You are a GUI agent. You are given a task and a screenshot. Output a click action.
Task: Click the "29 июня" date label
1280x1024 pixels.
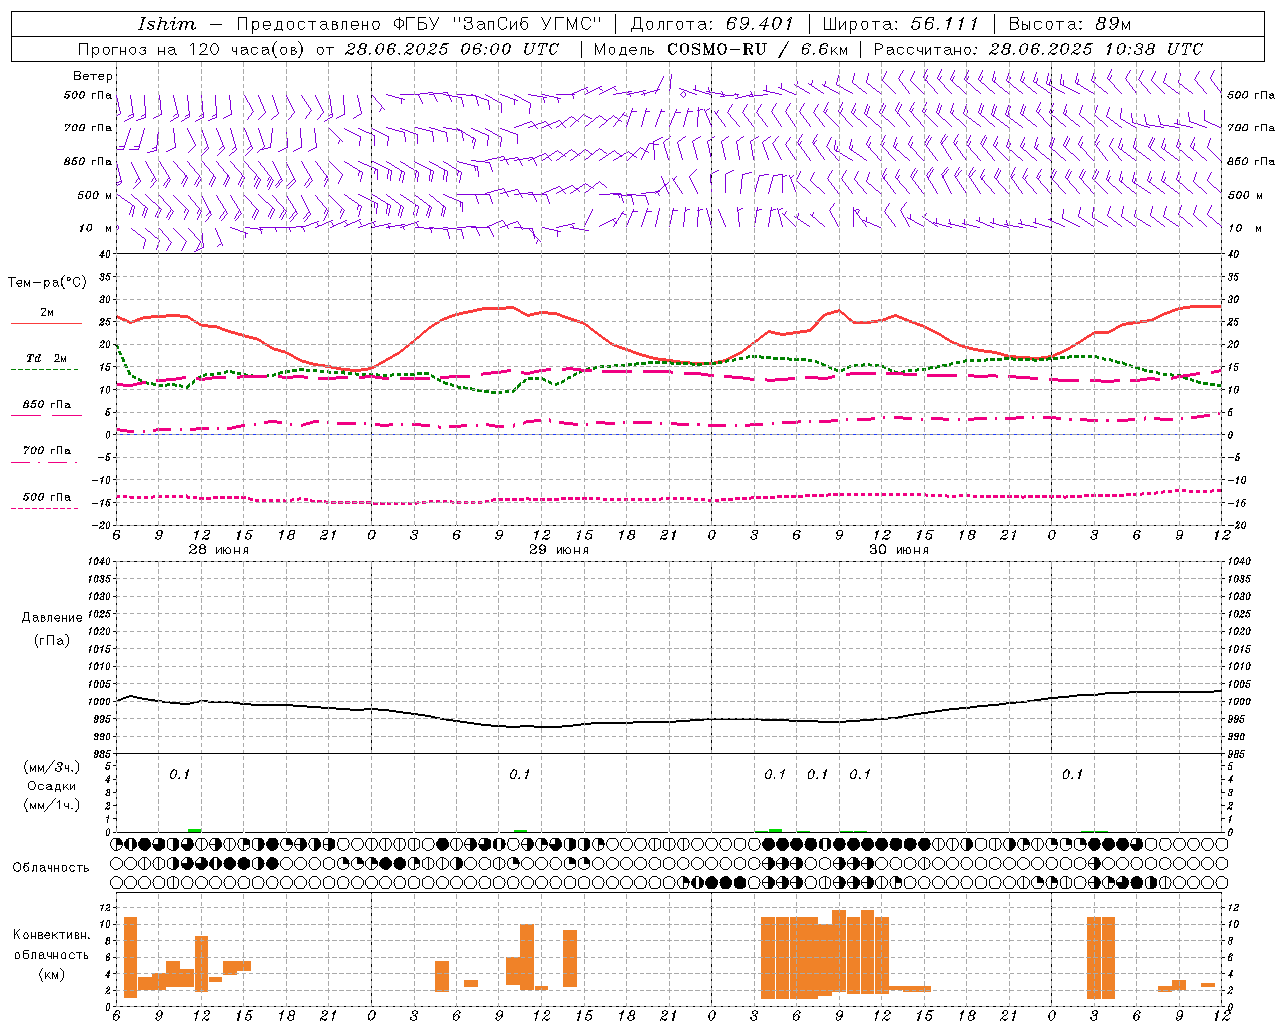click(x=559, y=550)
